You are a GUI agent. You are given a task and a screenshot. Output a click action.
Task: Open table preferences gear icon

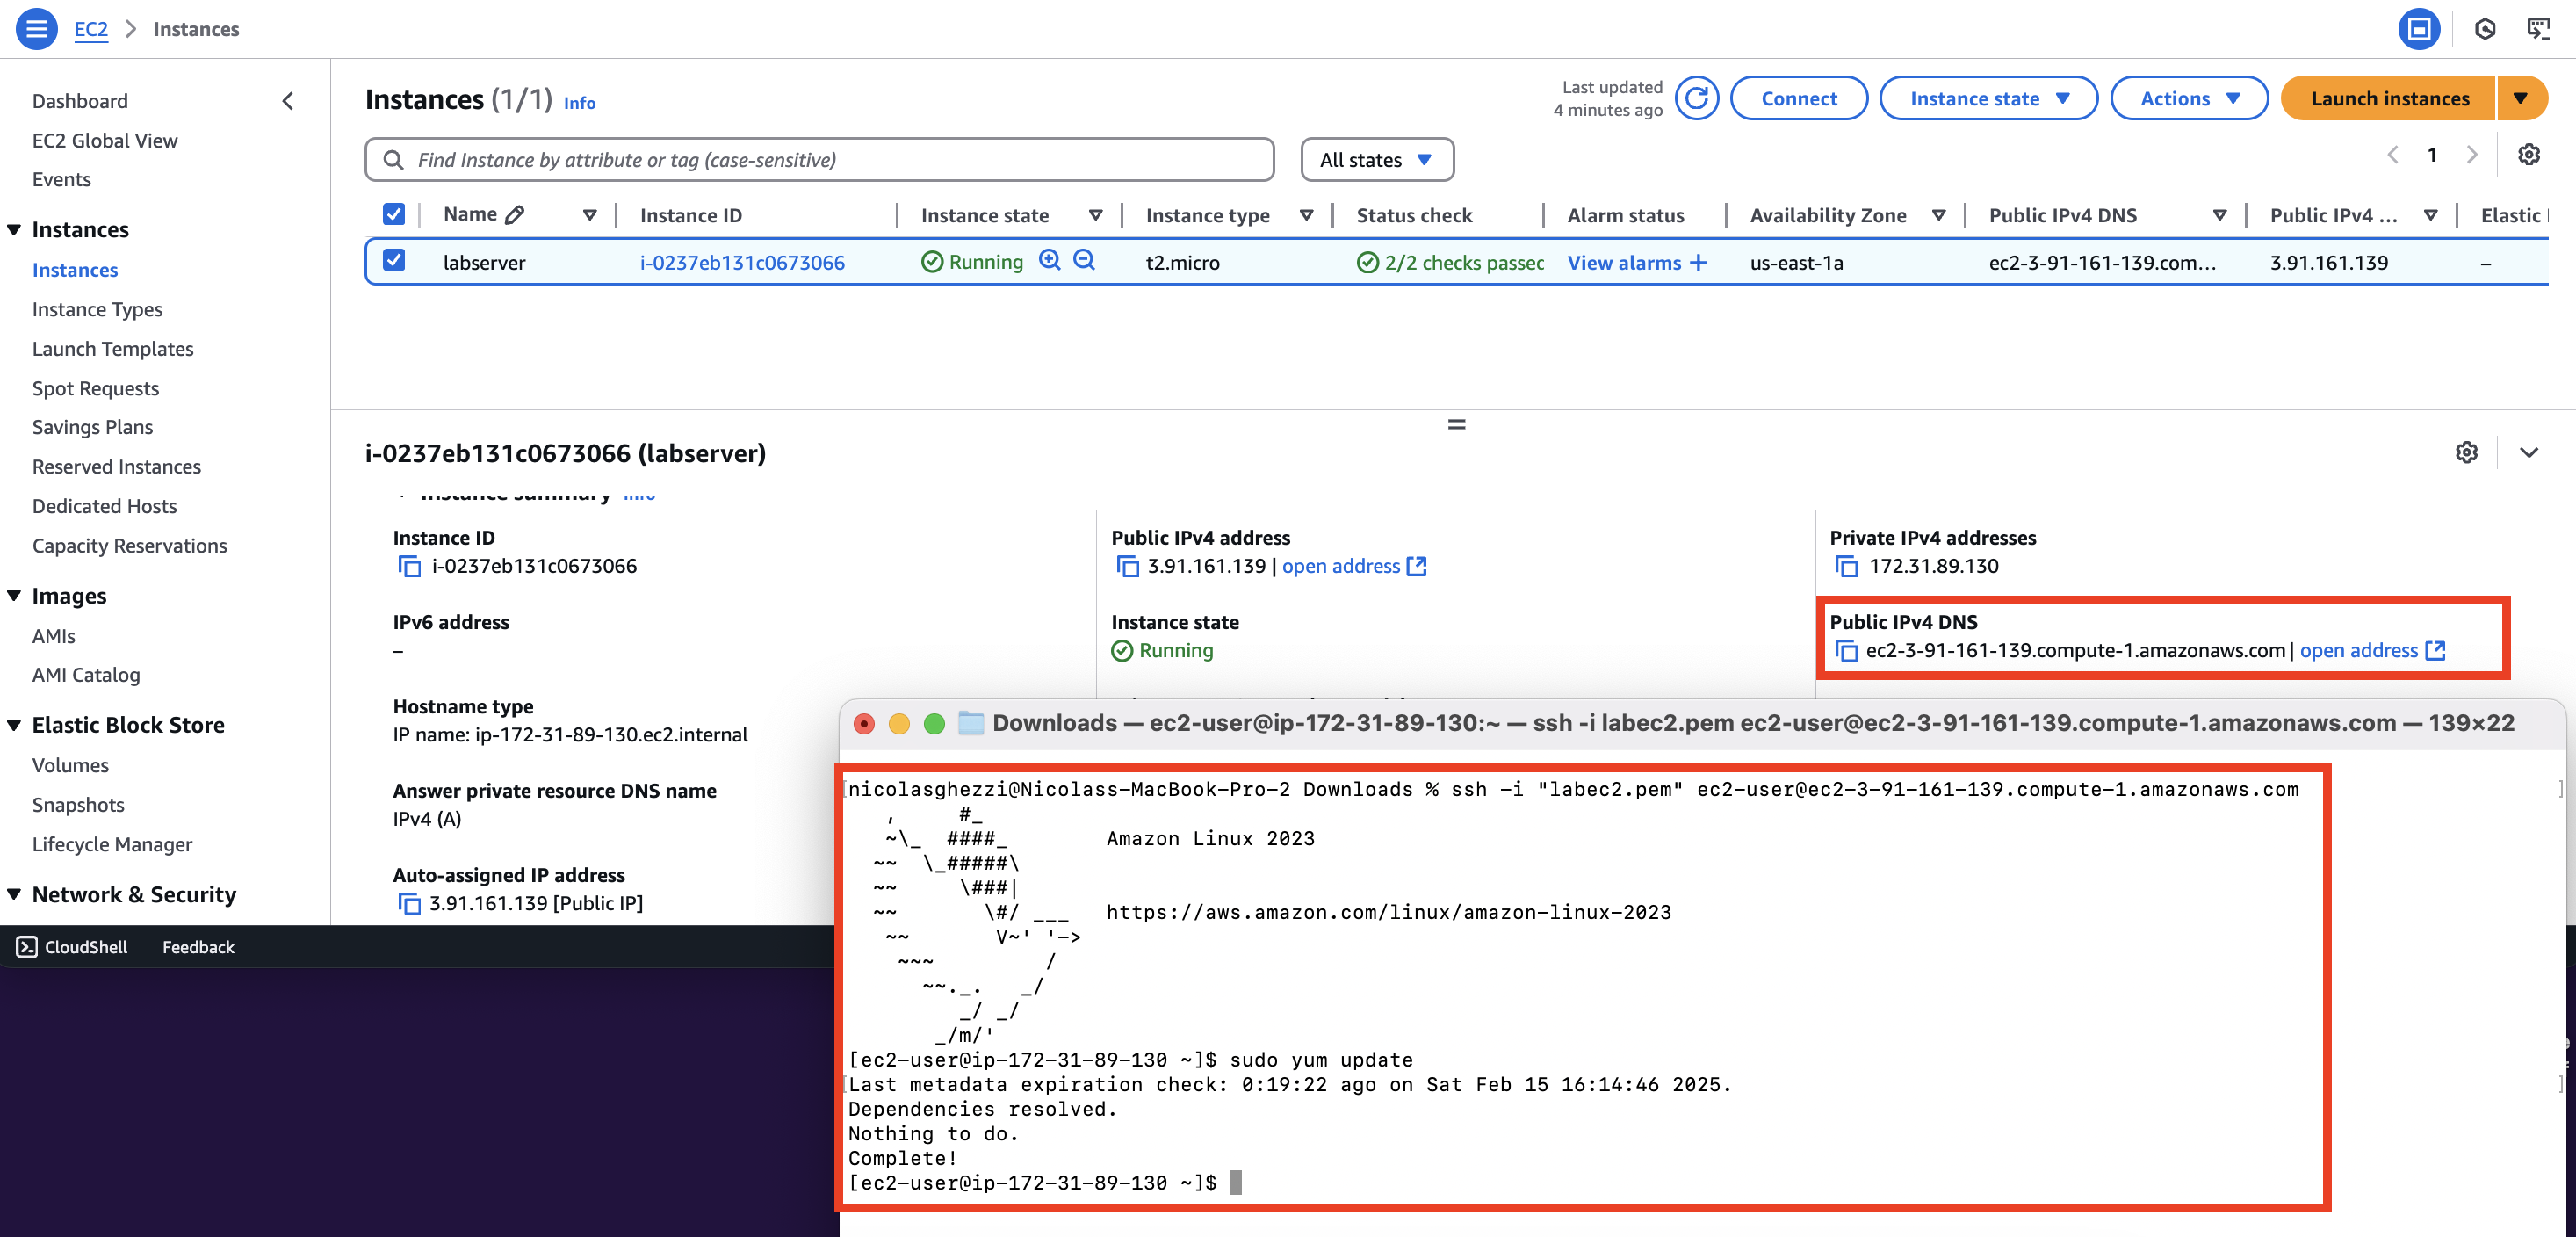tap(2528, 155)
